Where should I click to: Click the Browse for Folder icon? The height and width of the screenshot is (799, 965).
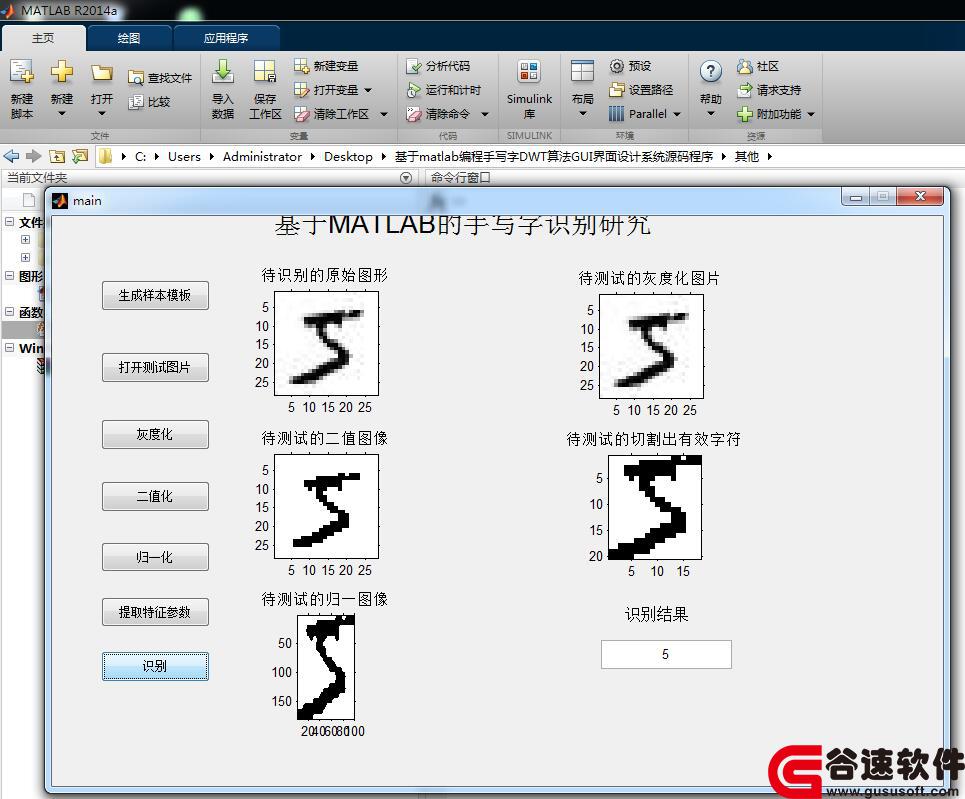[x=80, y=156]
